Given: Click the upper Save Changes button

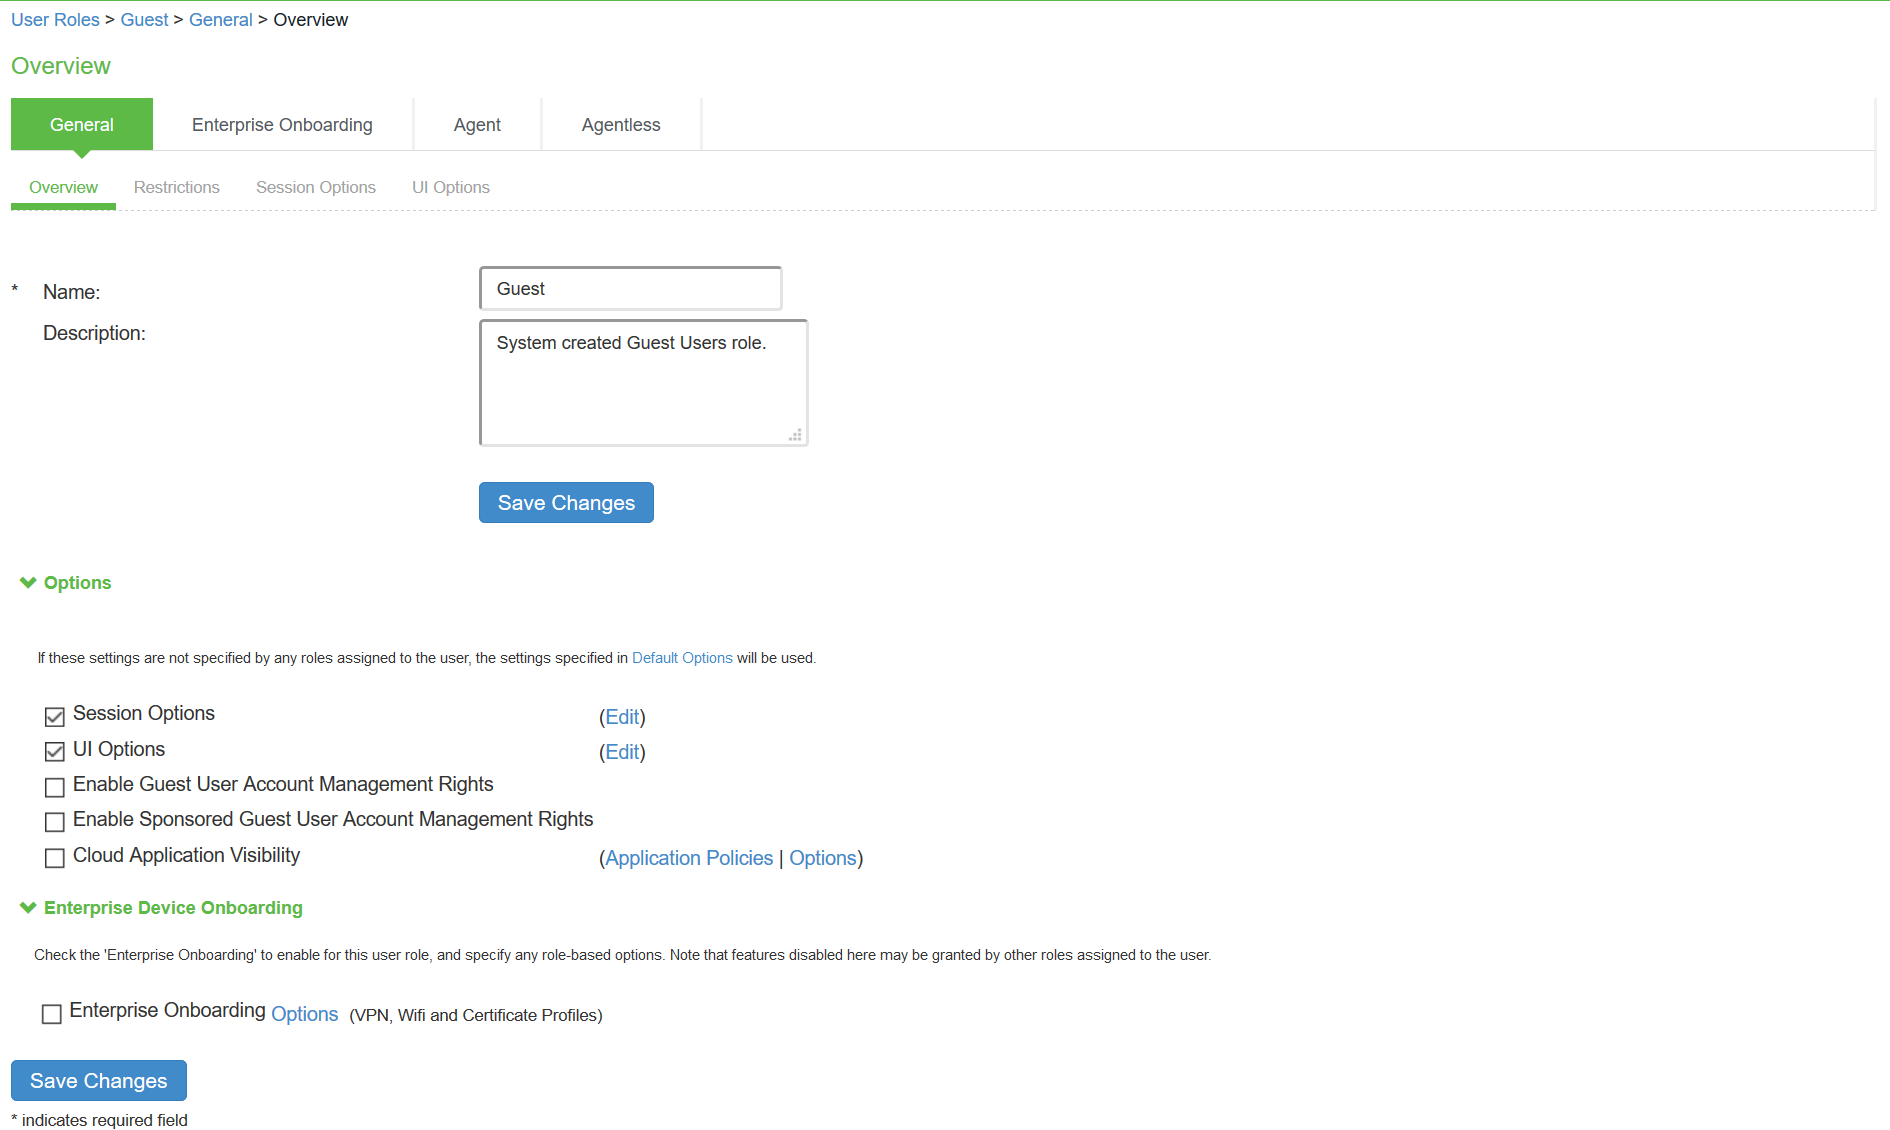Looking at the screenshot, I should [566, 503].
